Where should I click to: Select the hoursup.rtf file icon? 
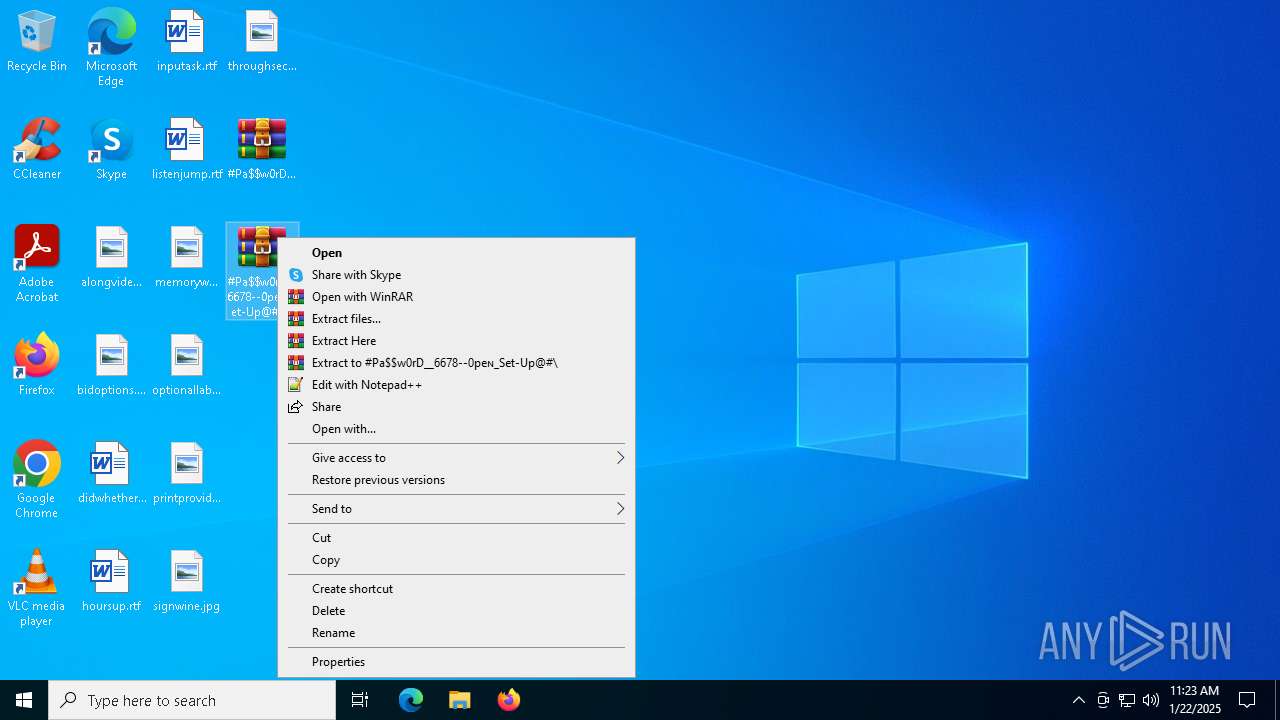[111, 581]
